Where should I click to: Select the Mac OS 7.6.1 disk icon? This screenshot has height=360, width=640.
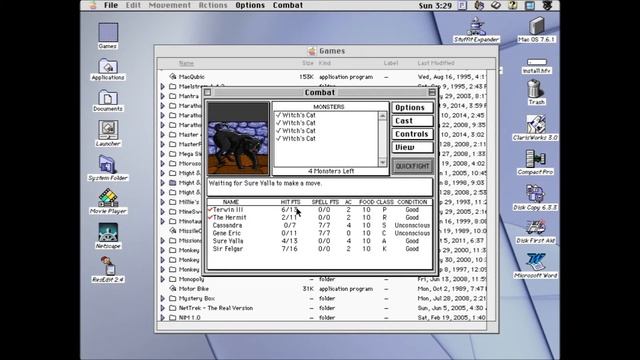pos(536,26)
